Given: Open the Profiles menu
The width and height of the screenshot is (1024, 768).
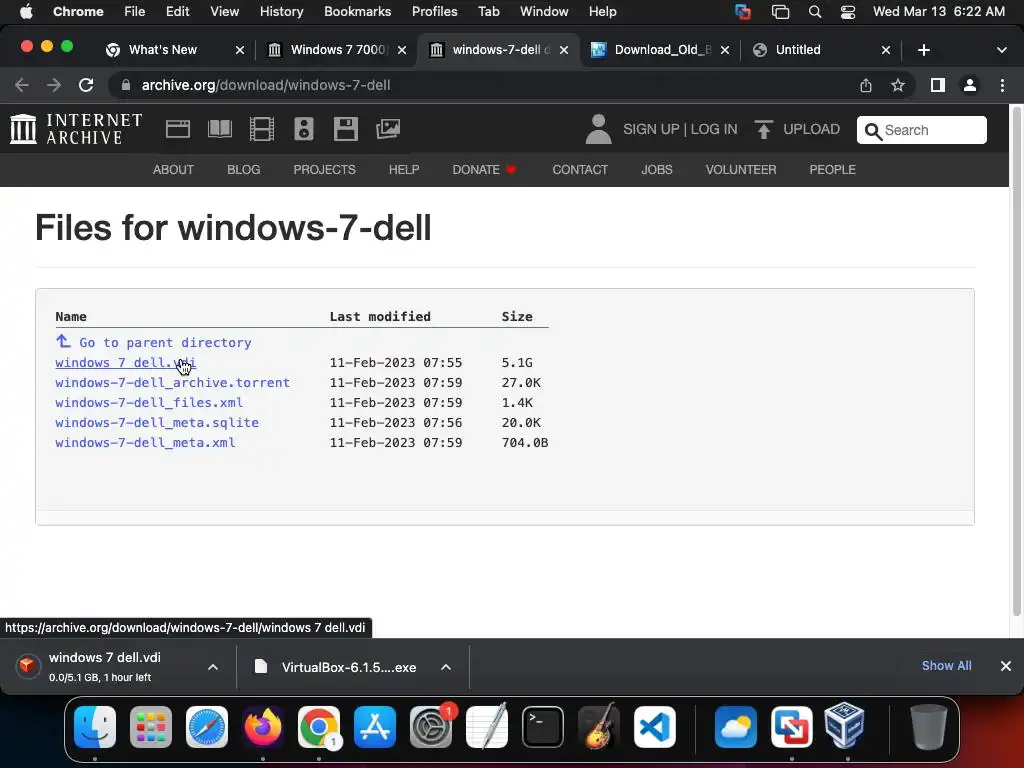Looking at the screenshot, I should point(434,12).
